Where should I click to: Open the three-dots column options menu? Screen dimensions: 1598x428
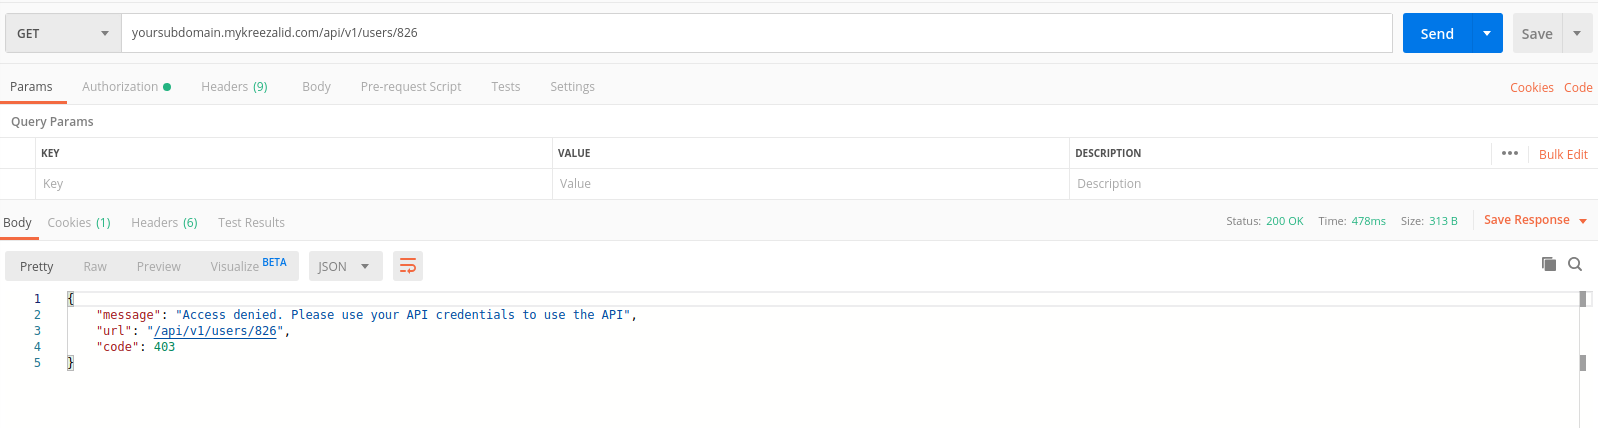tap(1510, 153)
